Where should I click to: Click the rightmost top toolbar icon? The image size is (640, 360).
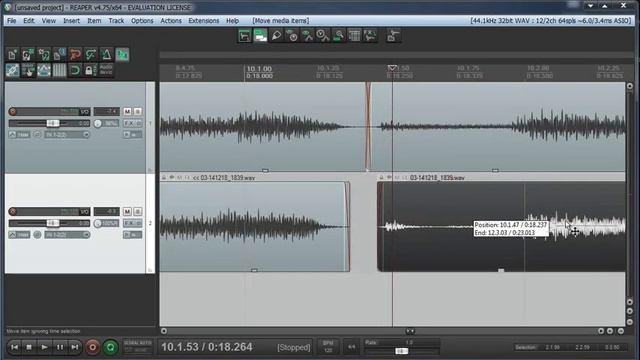point(393,36)
